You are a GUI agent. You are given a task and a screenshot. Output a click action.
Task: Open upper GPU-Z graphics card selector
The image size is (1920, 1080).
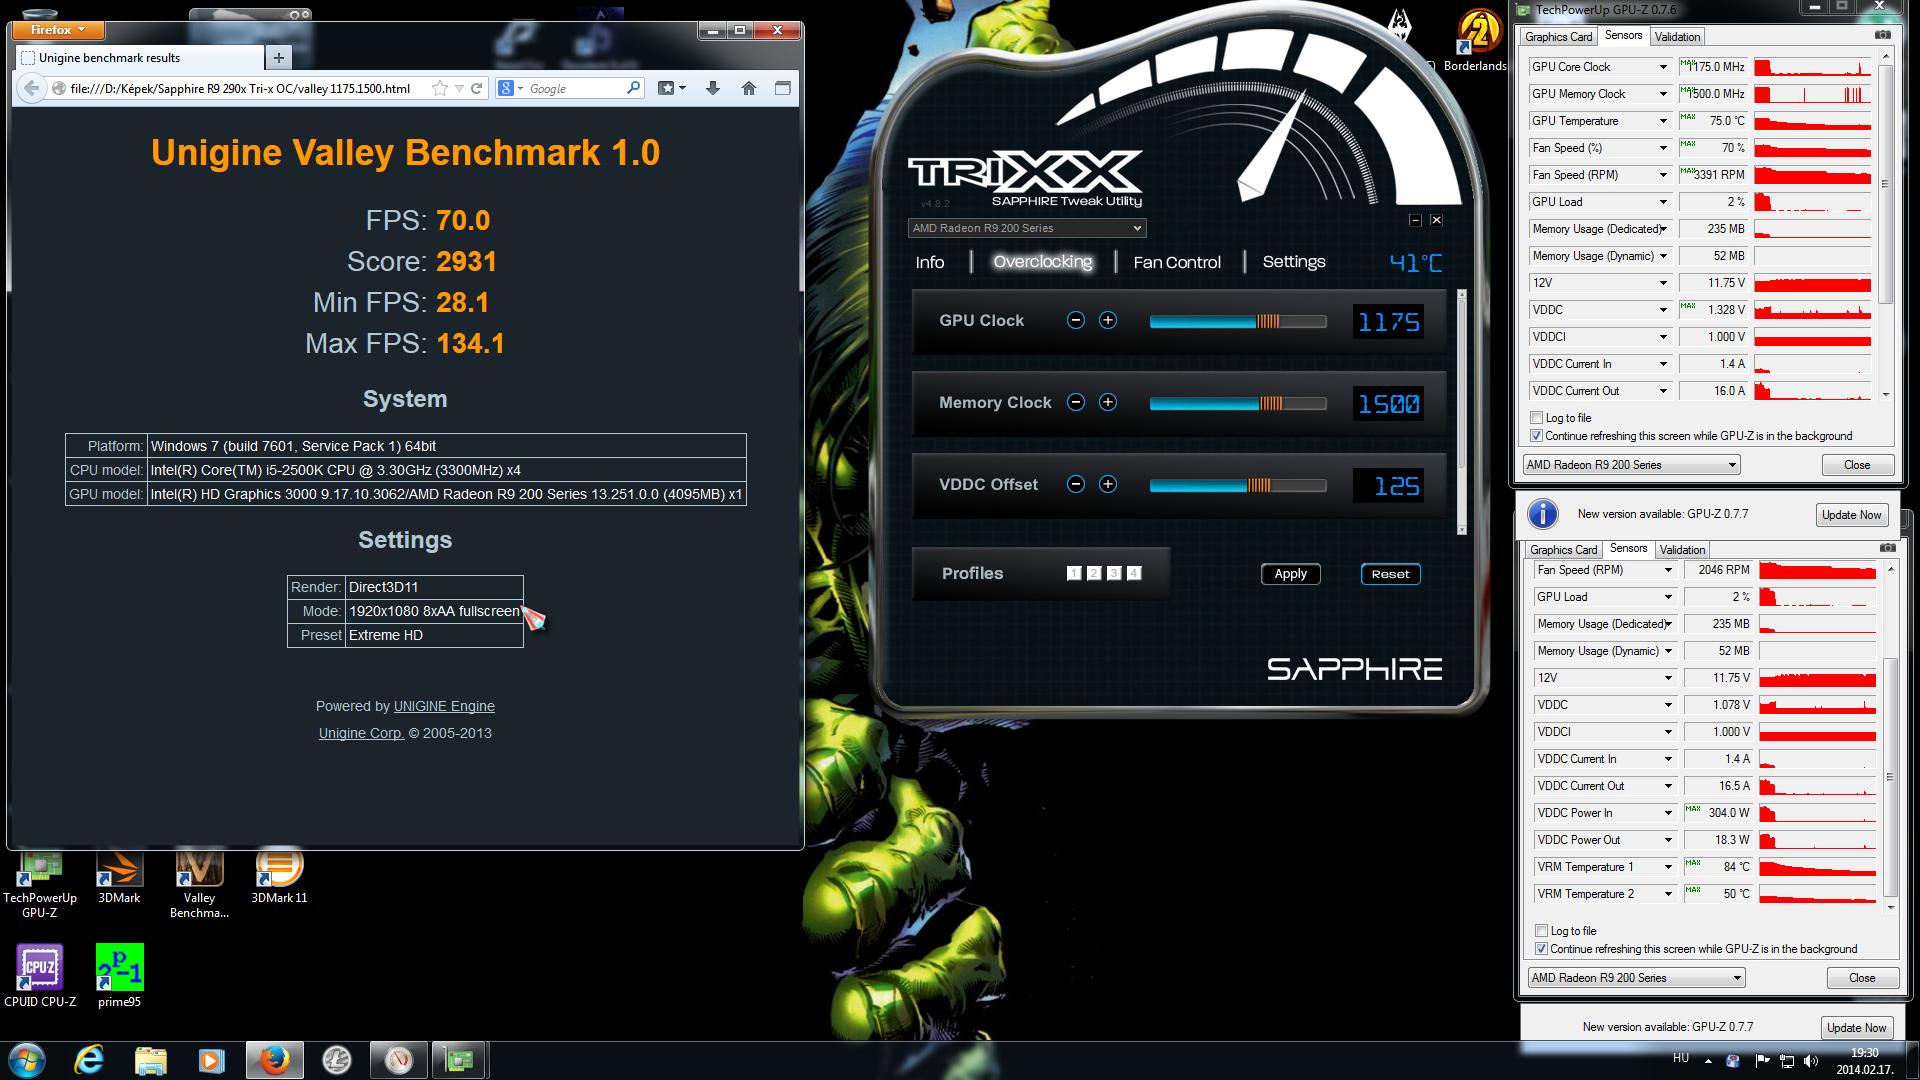[1631, 465]
